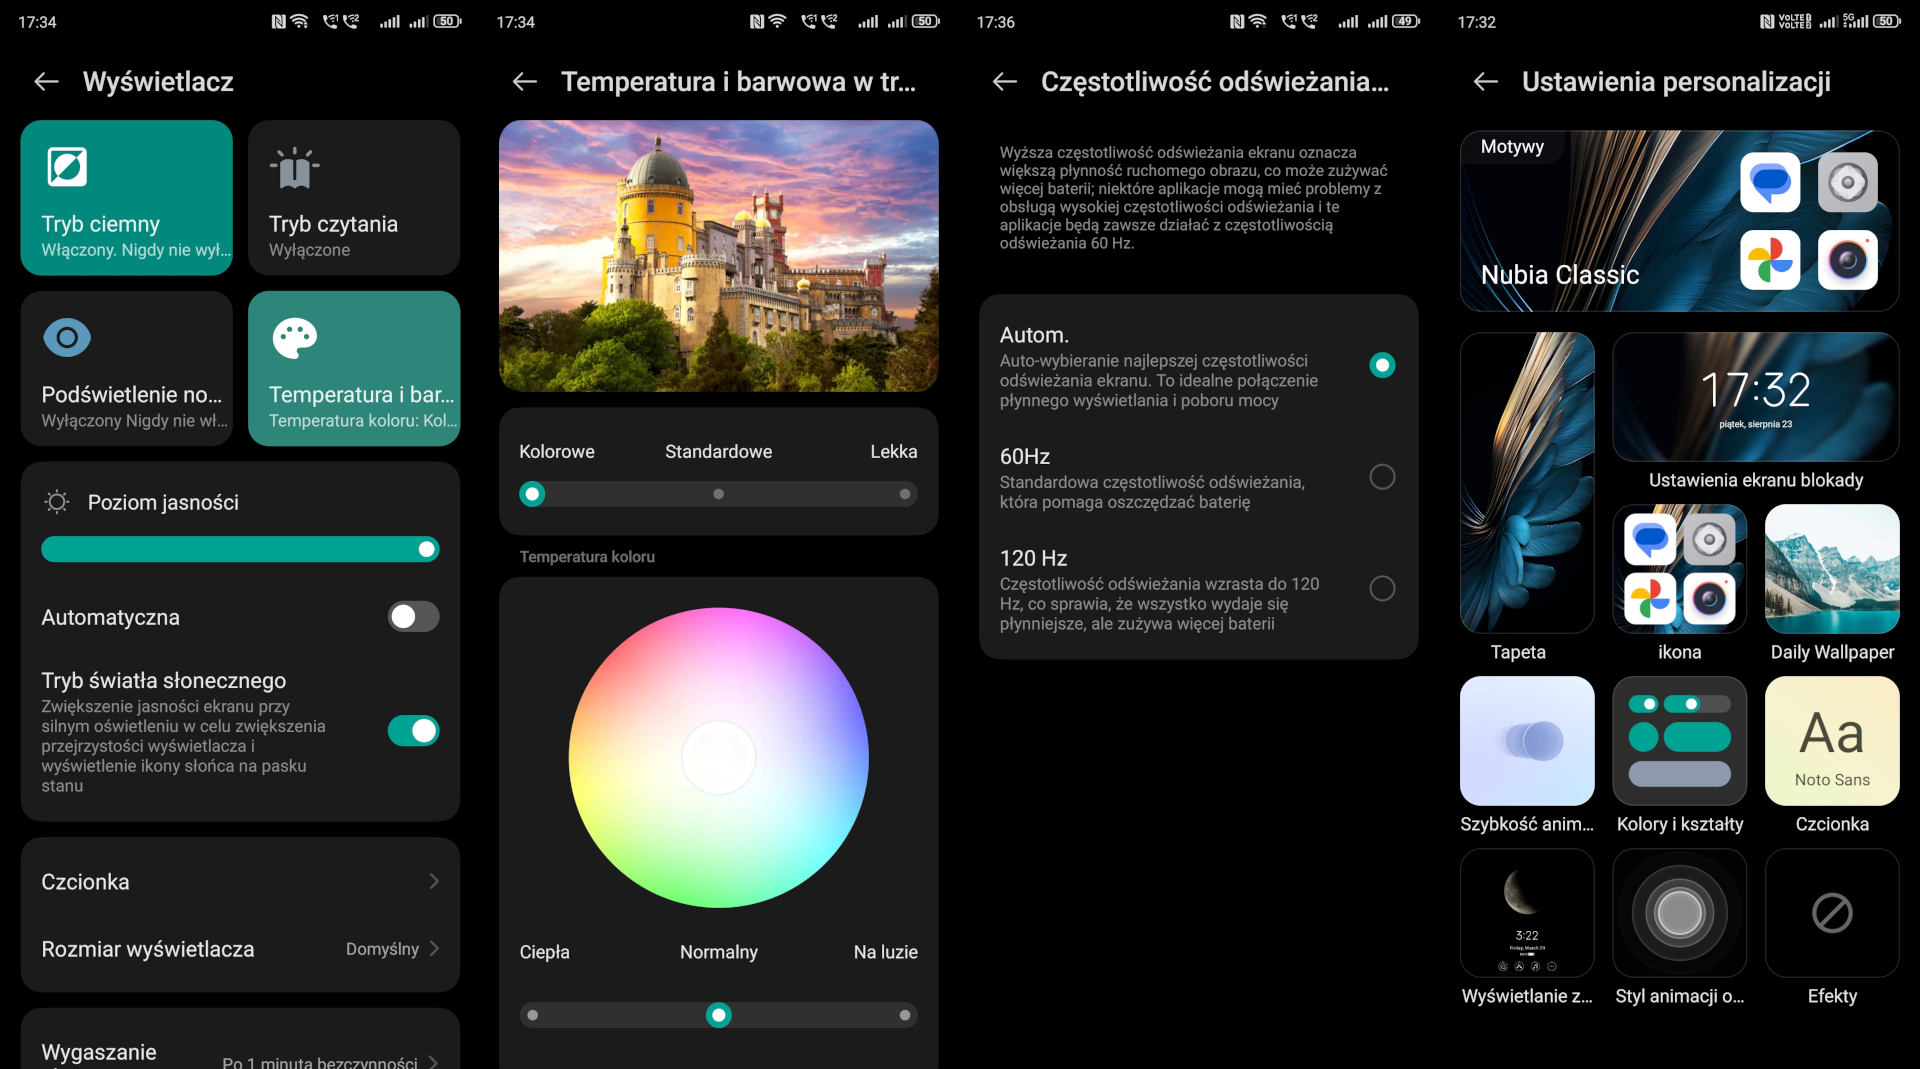Open Rozmiar wyświetlacza Domyślny chevron
Image resolution: width=1920 pixels, height=1069 pixels.
(x=433, y=949)
